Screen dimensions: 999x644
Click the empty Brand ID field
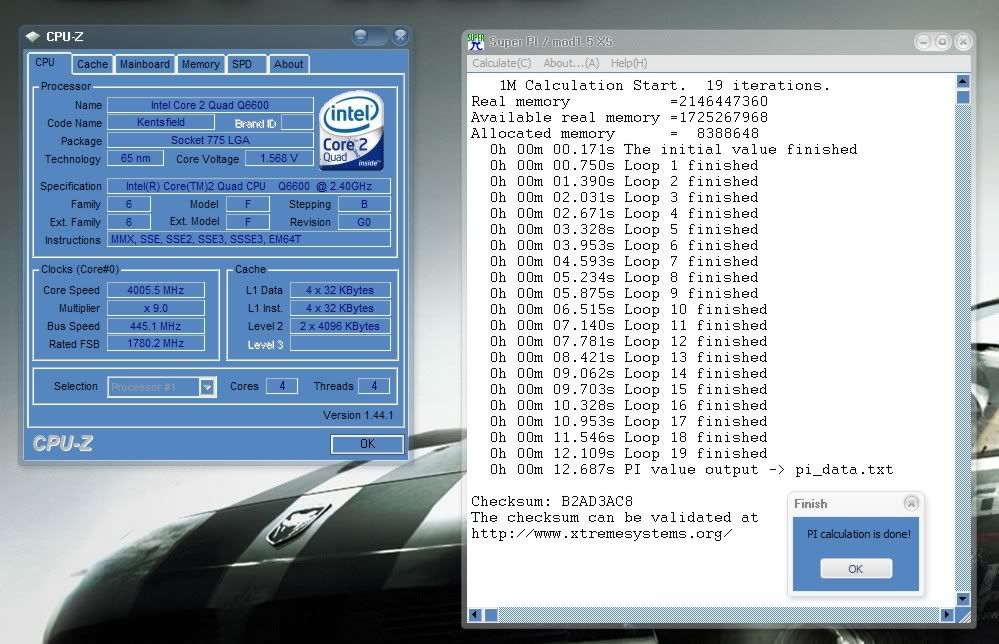pos(297,122)
